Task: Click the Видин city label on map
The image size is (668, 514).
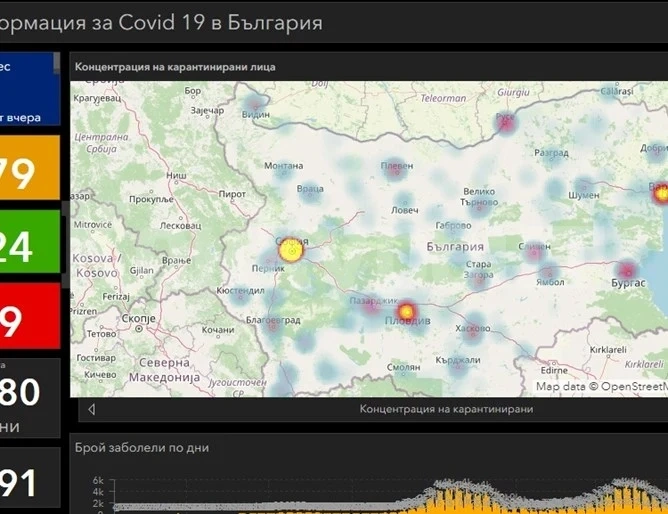Action: [x=256, y=114]
